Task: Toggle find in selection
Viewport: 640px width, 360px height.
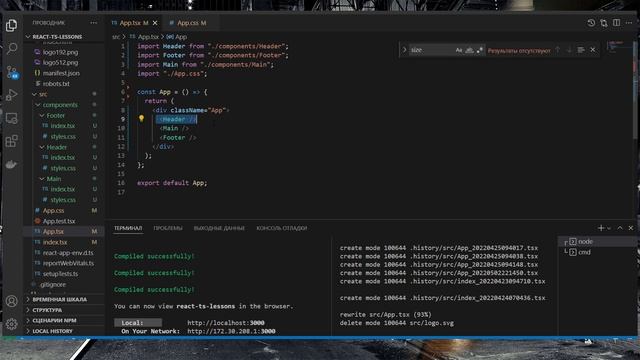Action: 581,50
